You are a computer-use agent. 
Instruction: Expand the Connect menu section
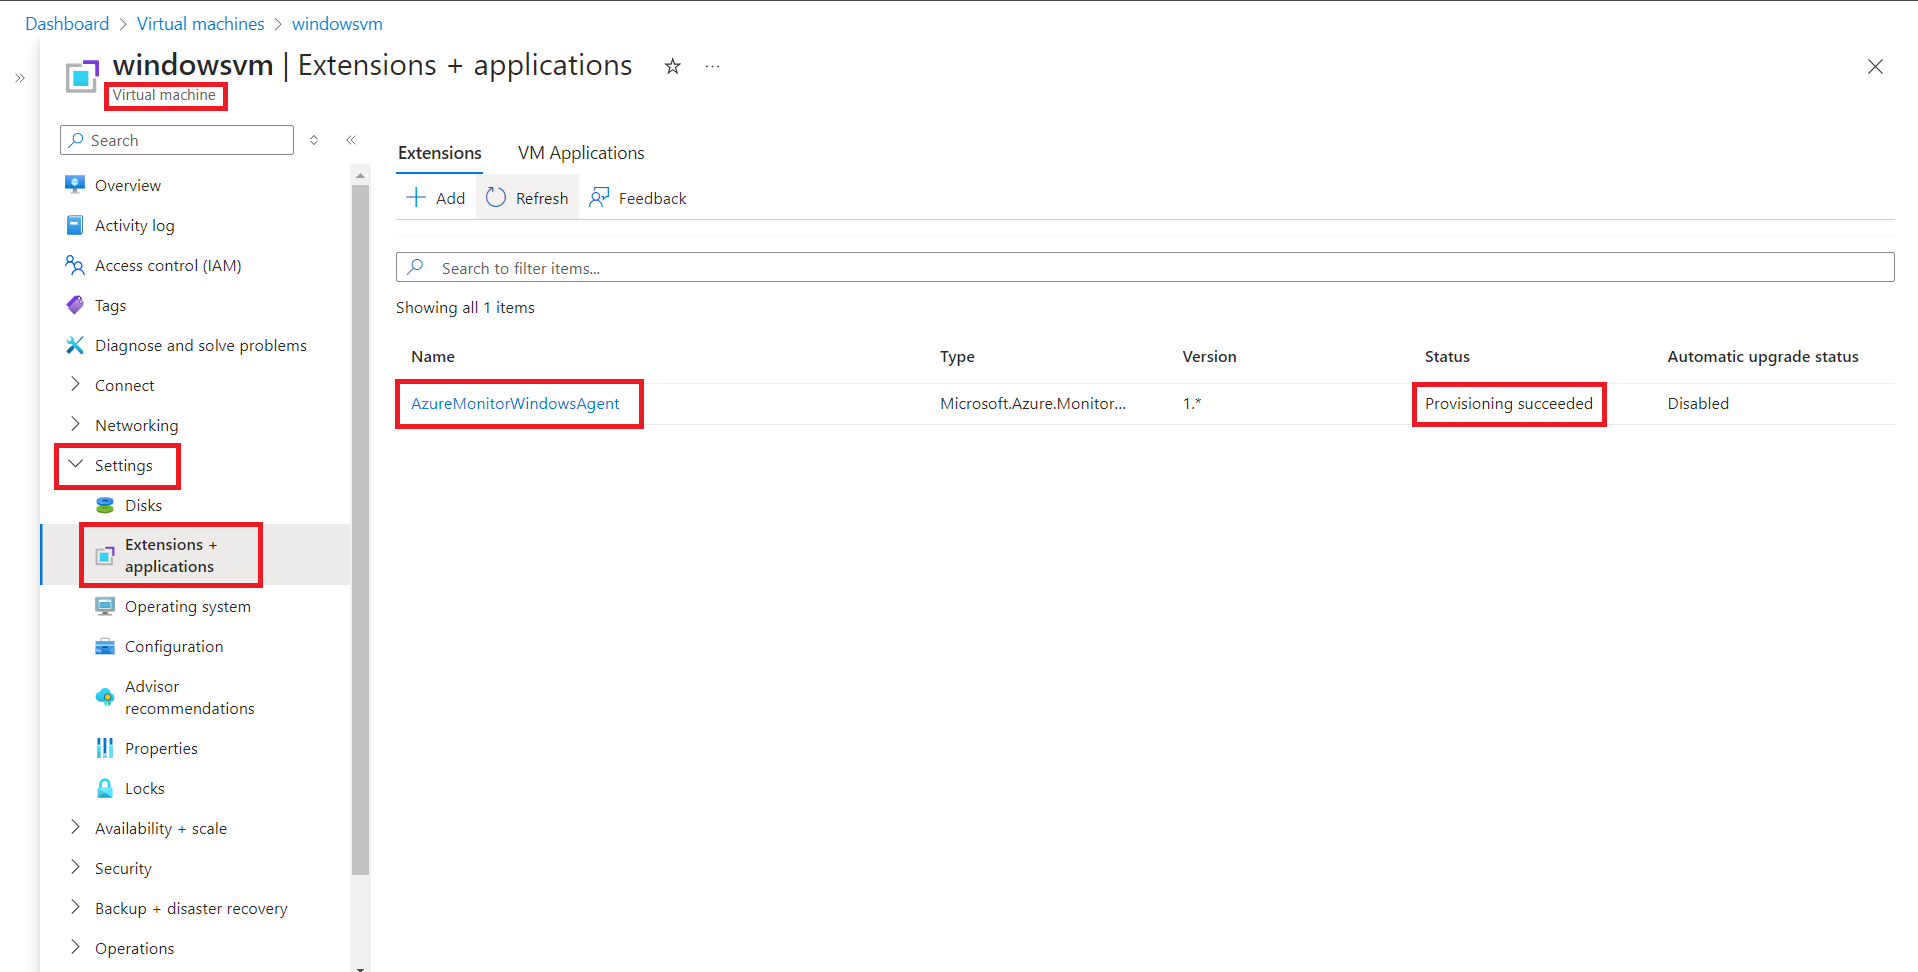pos(75,384)
